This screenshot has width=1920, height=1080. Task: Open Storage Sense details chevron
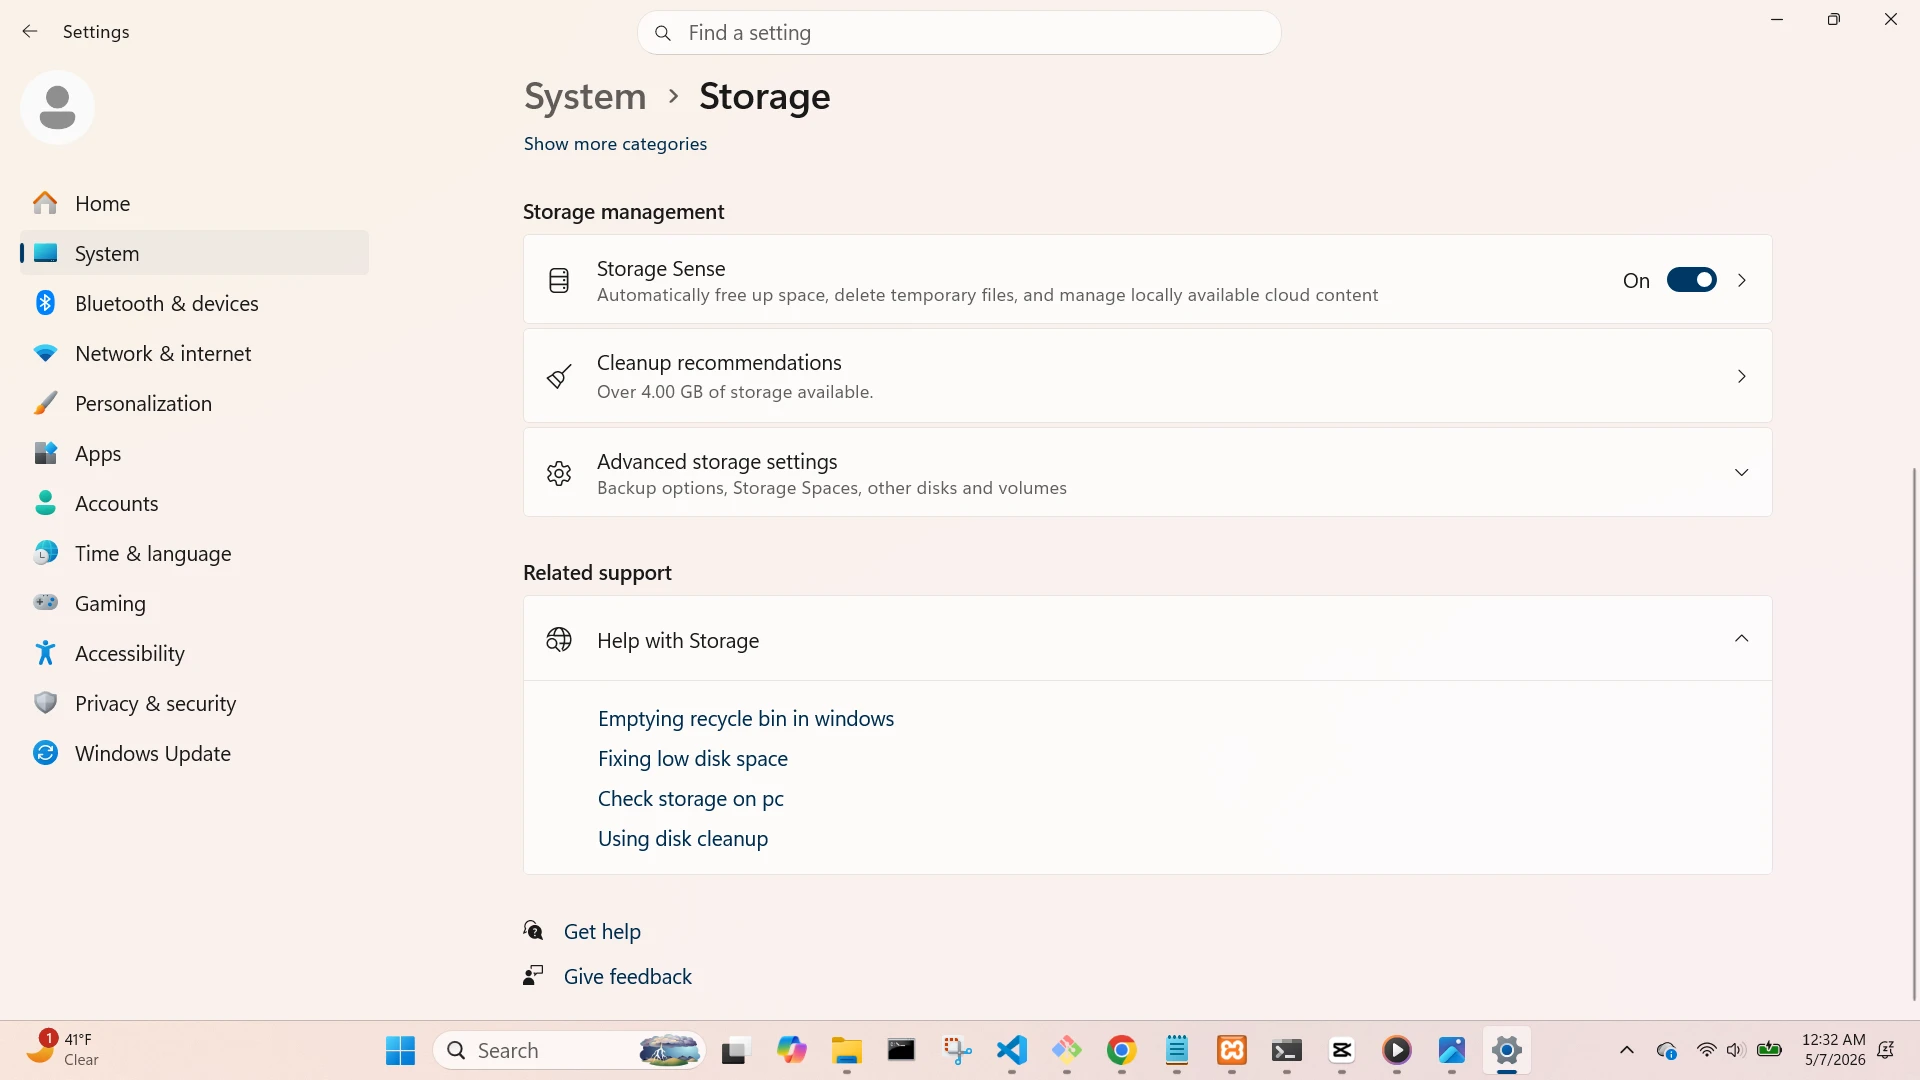(1742, 280)
